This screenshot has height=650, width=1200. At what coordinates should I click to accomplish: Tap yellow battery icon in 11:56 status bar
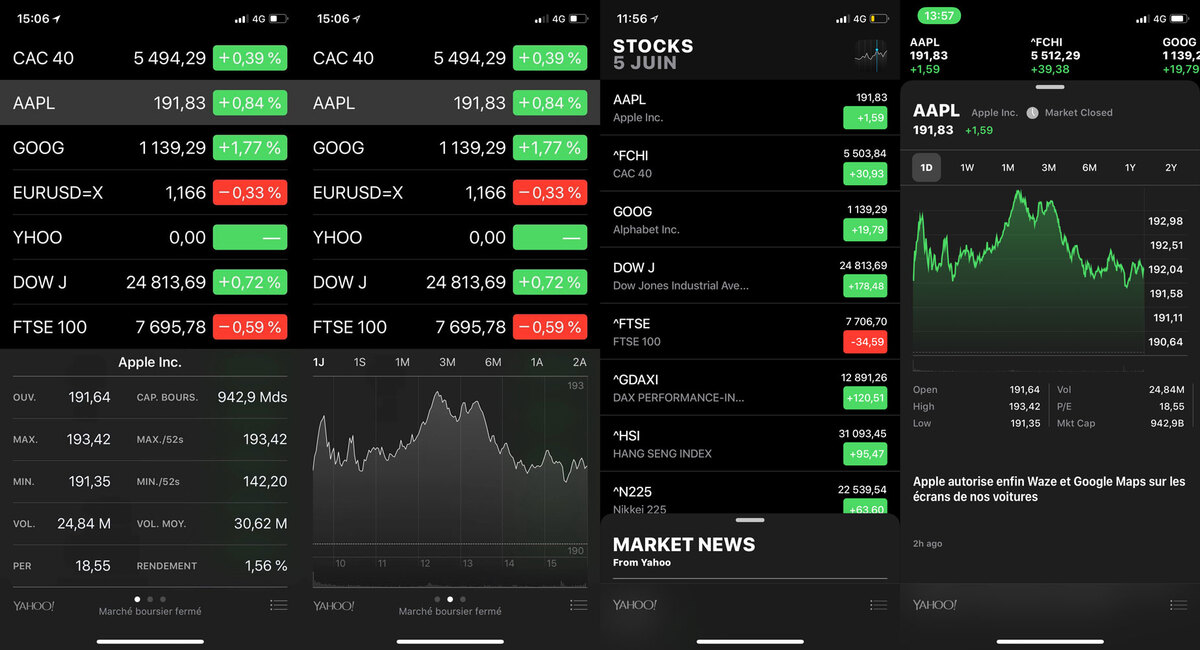click(x=879, y=18)
